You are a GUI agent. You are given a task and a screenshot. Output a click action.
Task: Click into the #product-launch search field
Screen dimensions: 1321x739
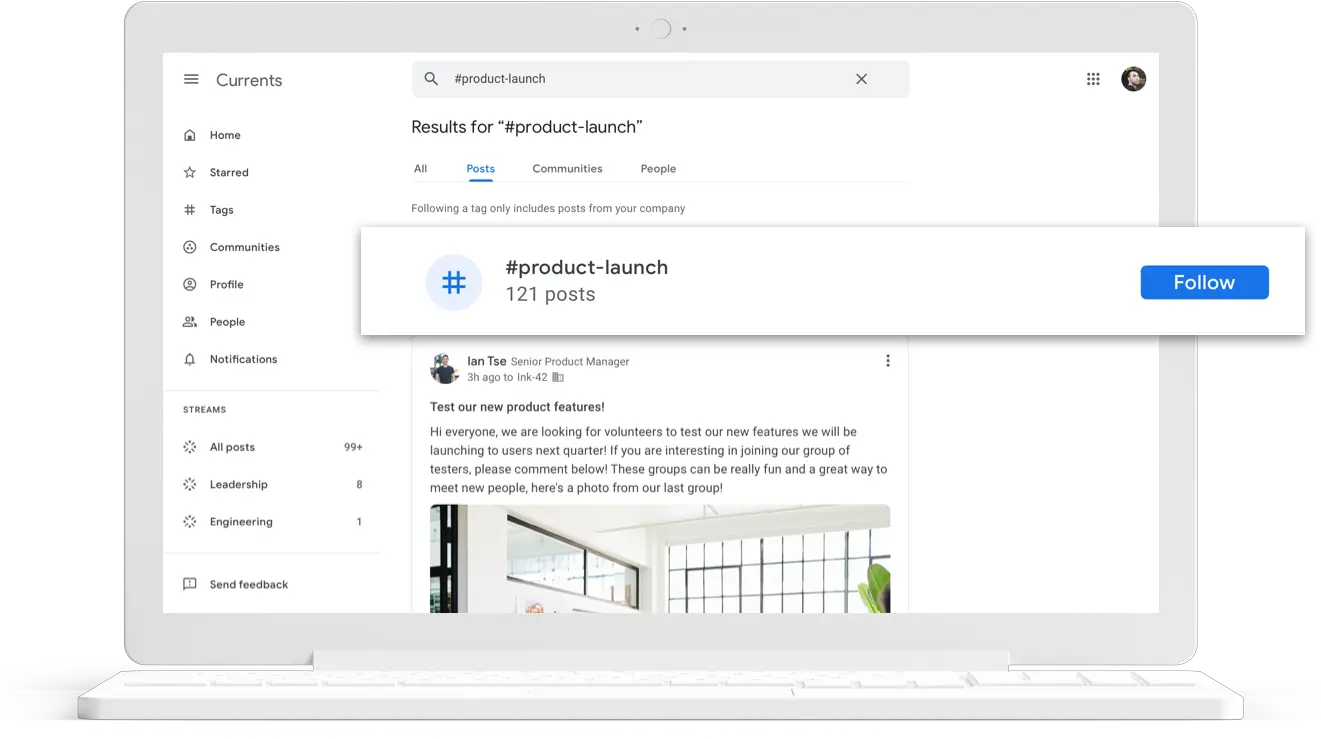(x=640, y=79)
